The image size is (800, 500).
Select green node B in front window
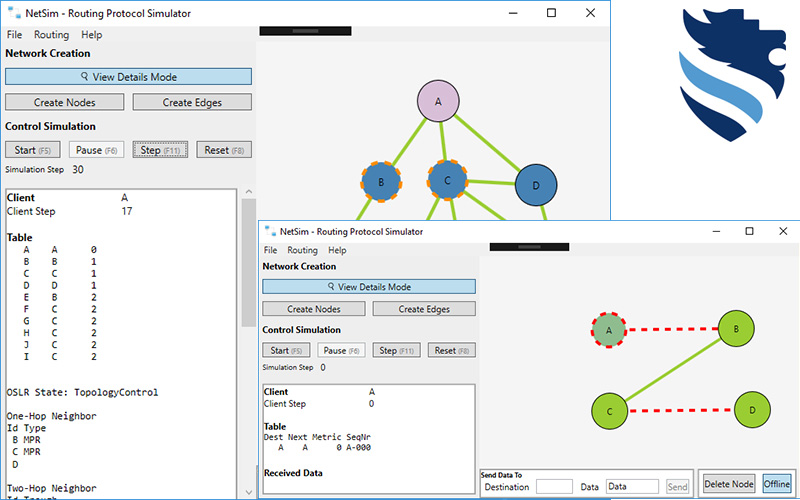coord(736,329)
